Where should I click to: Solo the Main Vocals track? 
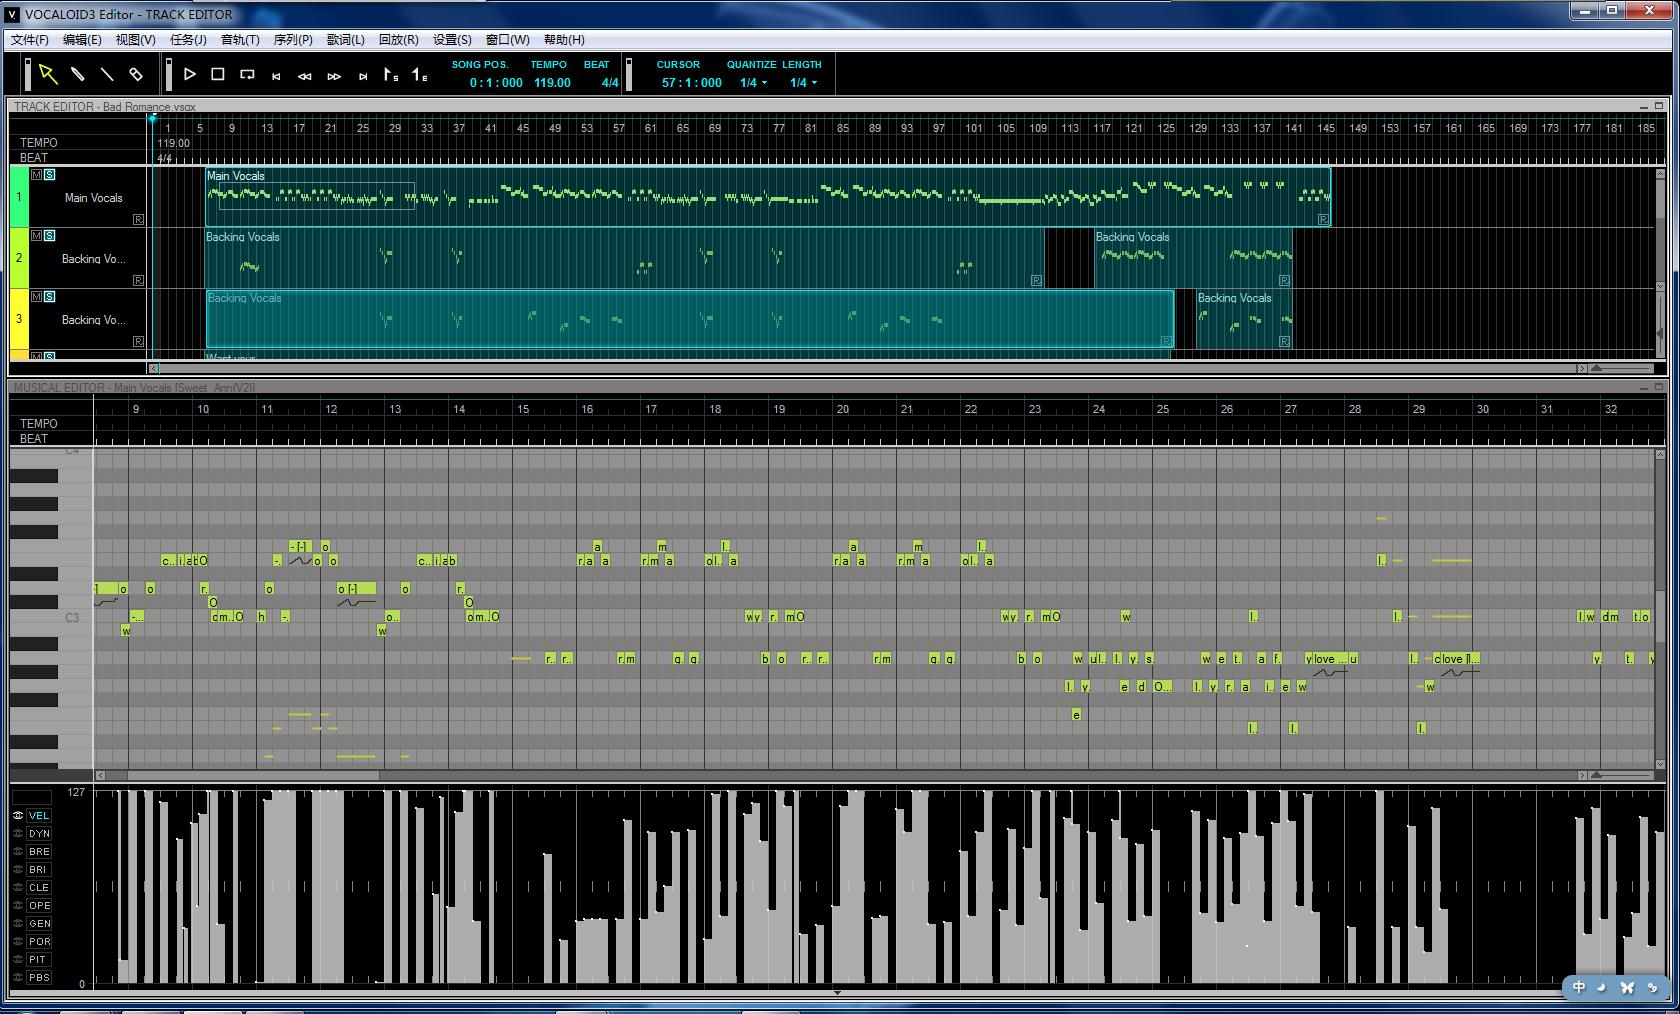(50, 175)
